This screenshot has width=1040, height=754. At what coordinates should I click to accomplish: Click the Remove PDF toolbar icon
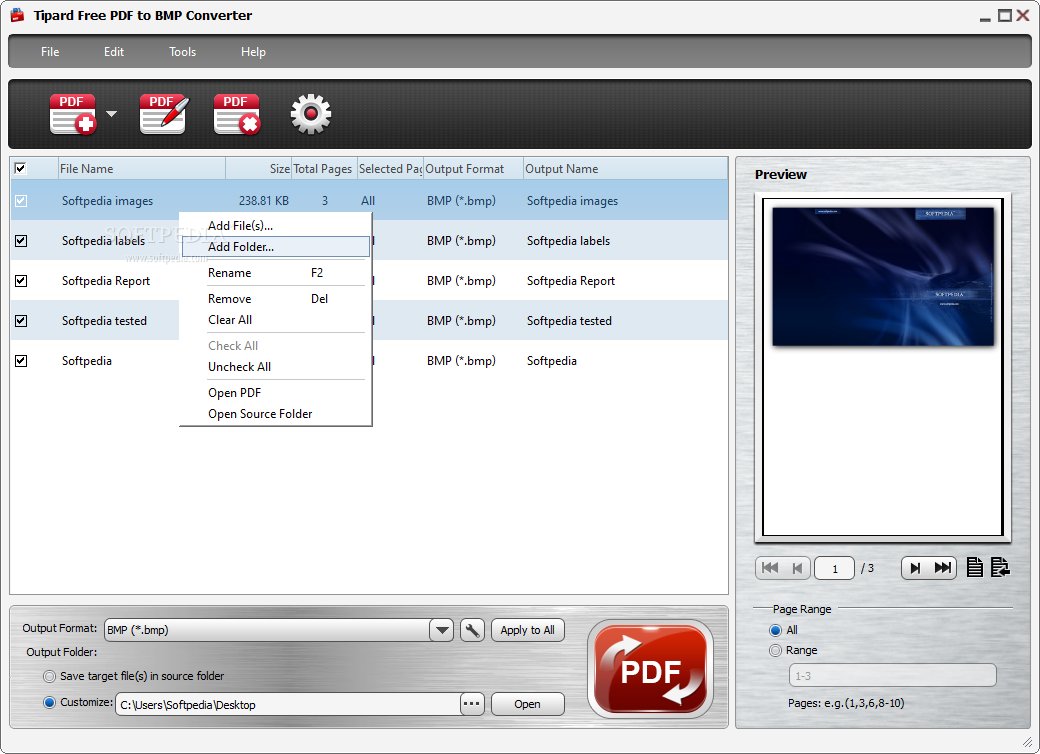[x=237, y=114]
